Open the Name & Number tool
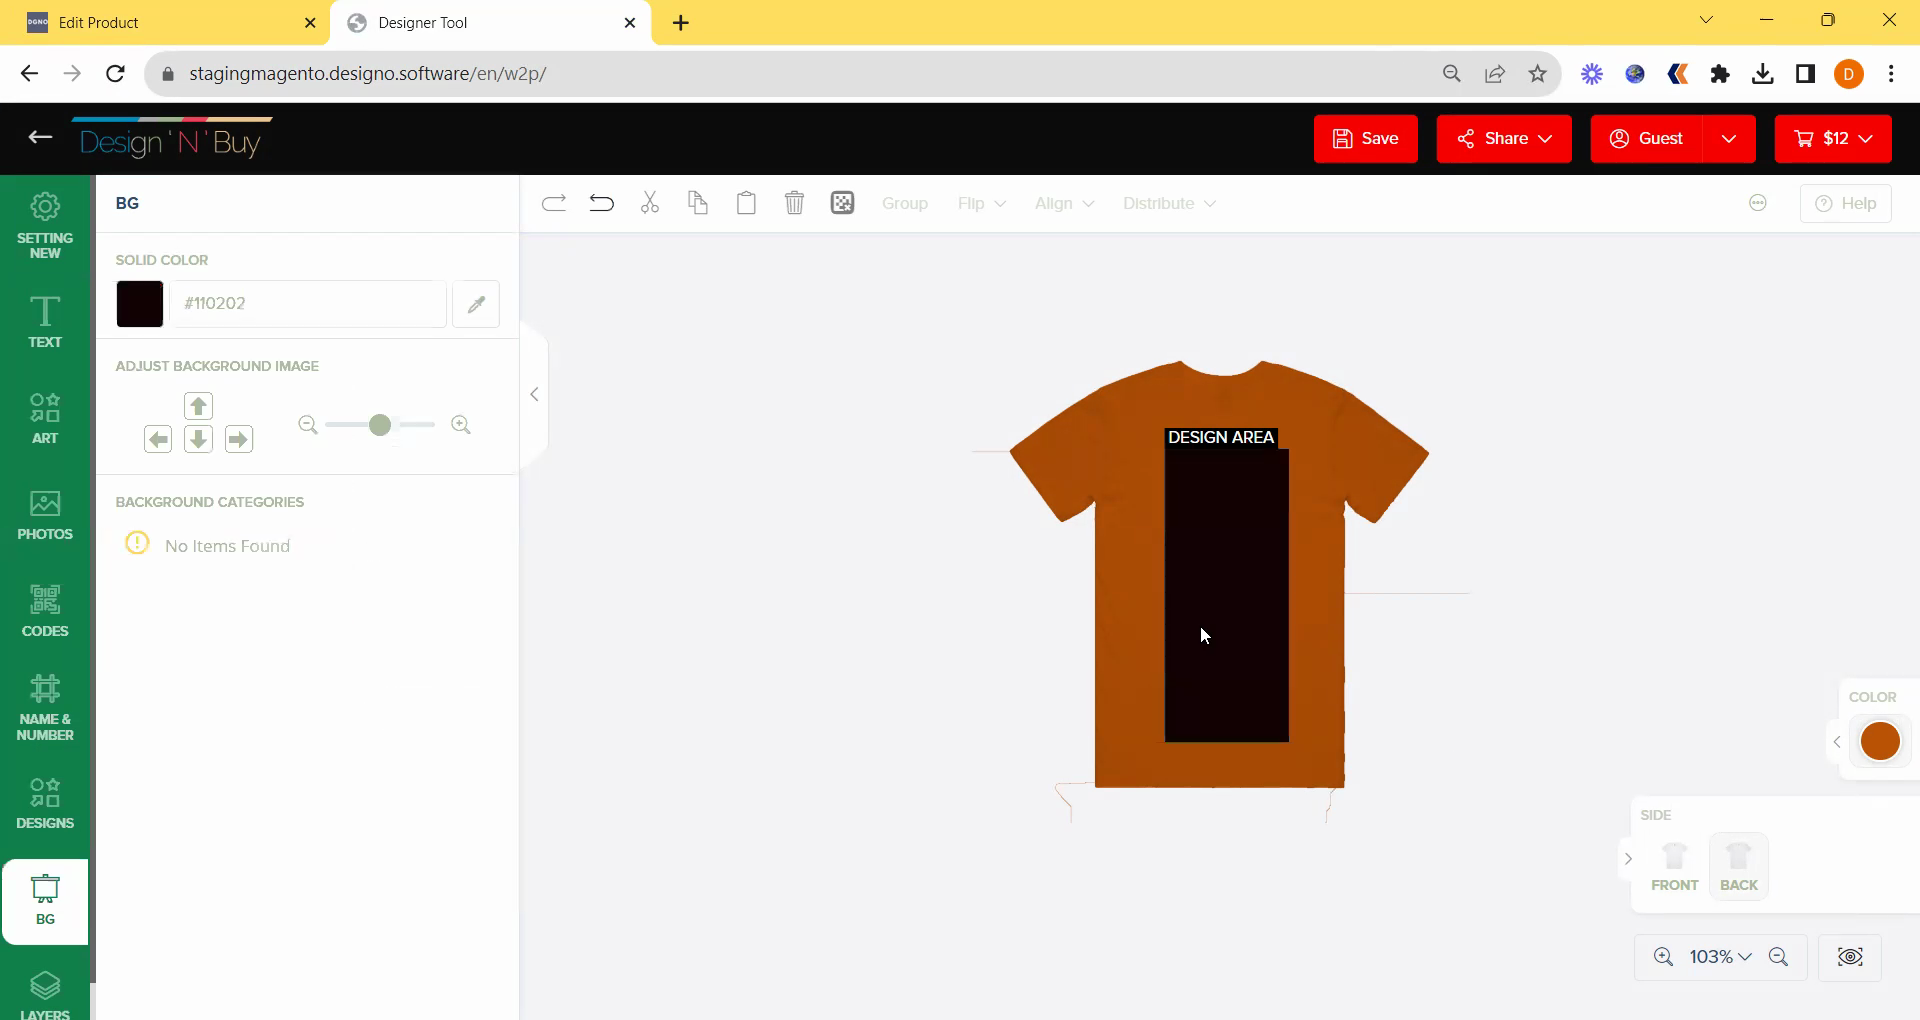1920x1020 pixels. point(45,707)
